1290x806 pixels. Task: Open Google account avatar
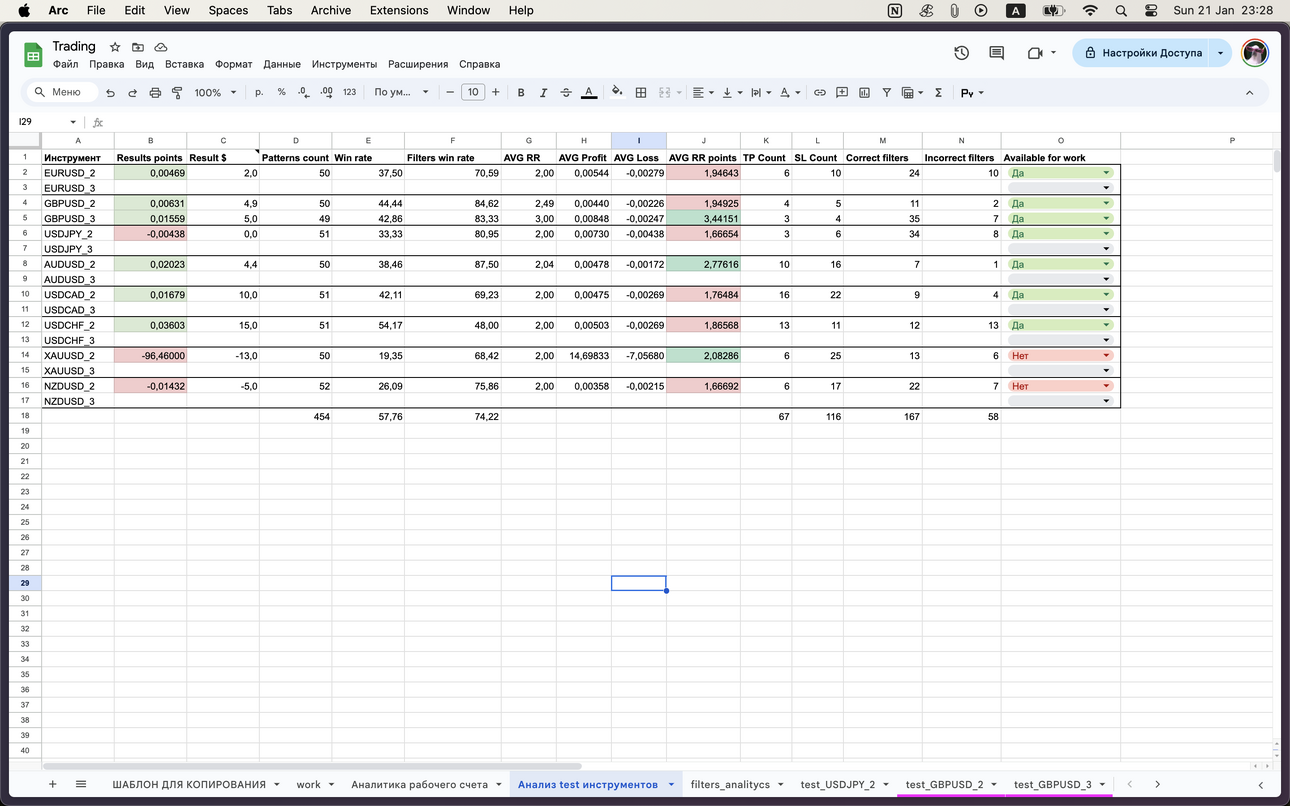coord(1255,53)
